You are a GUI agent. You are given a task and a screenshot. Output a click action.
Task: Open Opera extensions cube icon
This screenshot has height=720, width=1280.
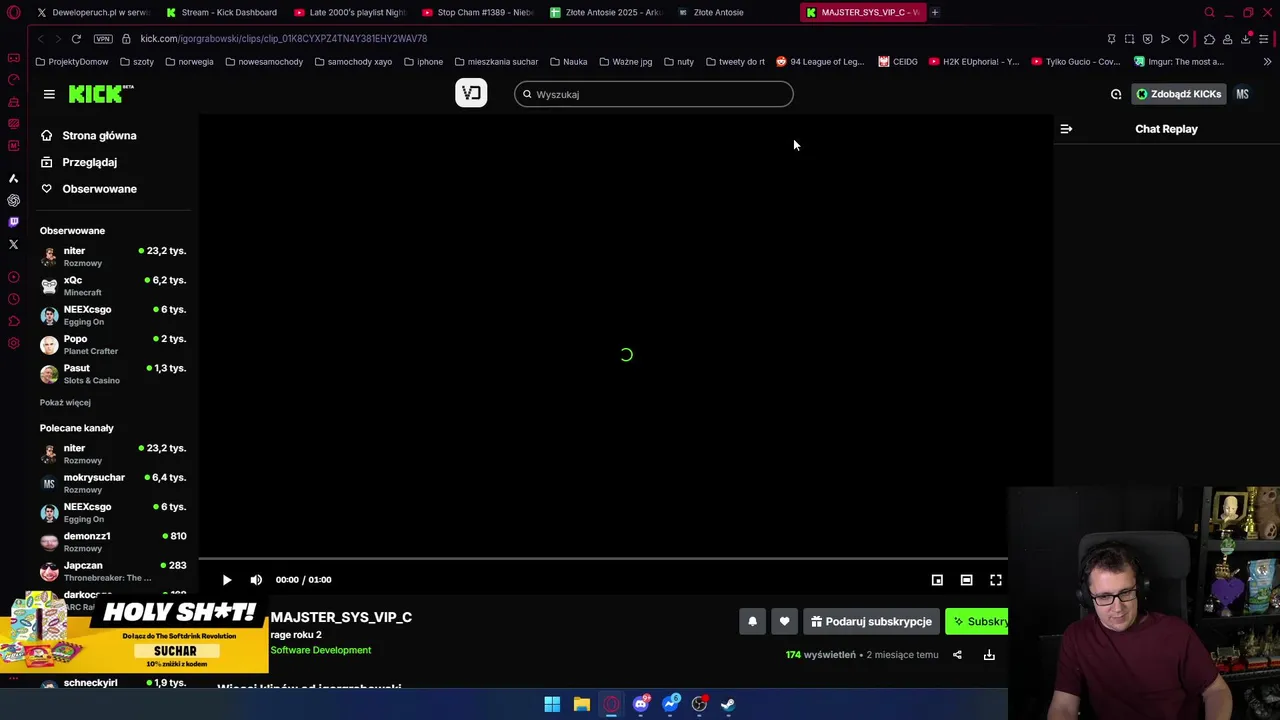[x=1209, y=39]
